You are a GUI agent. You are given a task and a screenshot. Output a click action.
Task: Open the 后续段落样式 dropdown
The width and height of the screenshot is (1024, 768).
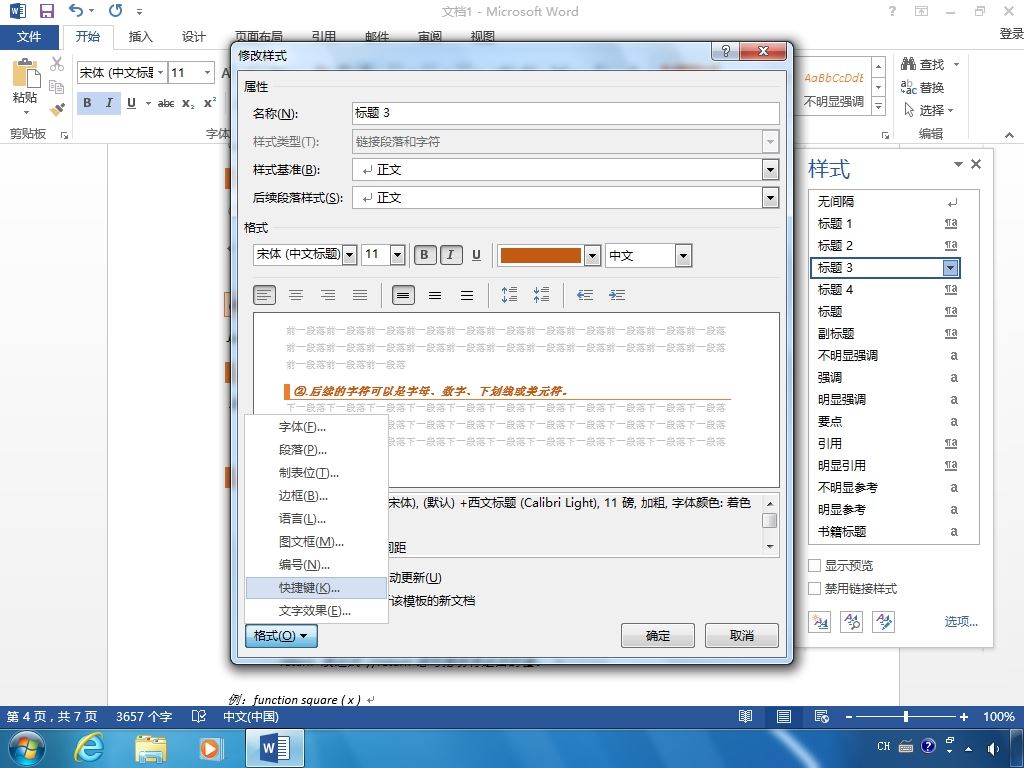(x=771, y=197)
